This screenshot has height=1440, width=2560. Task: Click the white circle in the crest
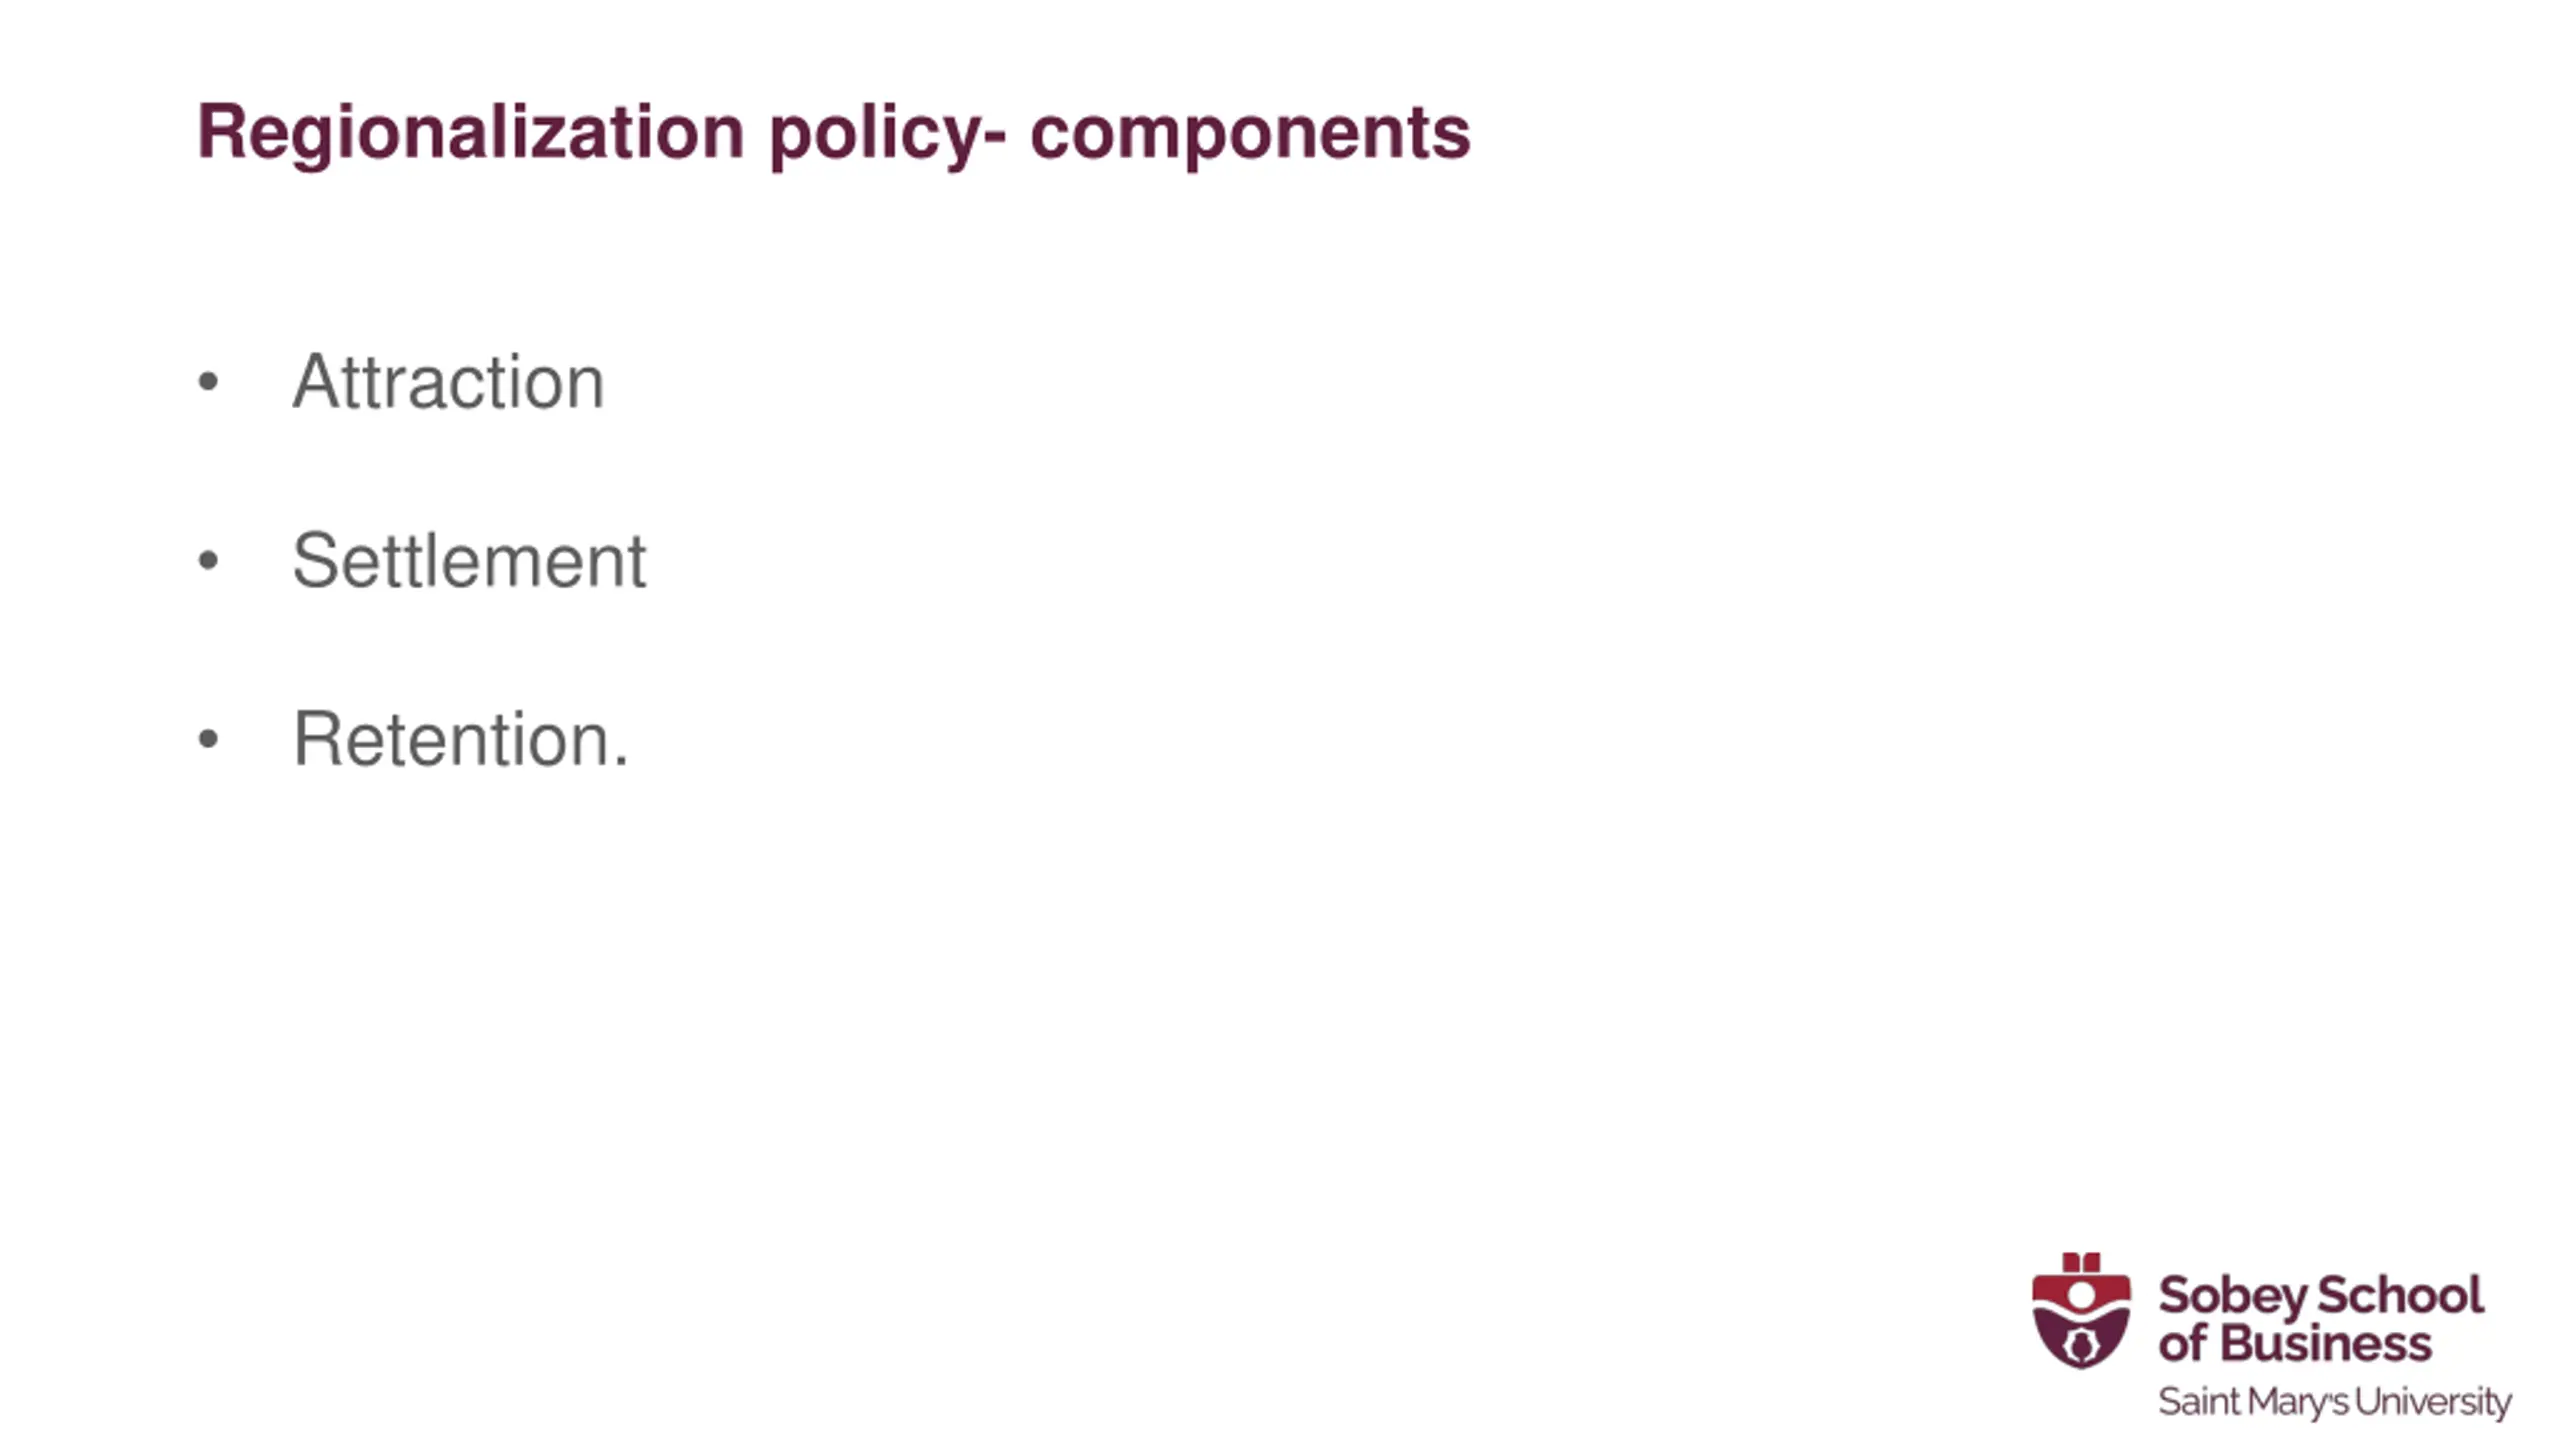pyautogui.click(x=2081, y=1296)
